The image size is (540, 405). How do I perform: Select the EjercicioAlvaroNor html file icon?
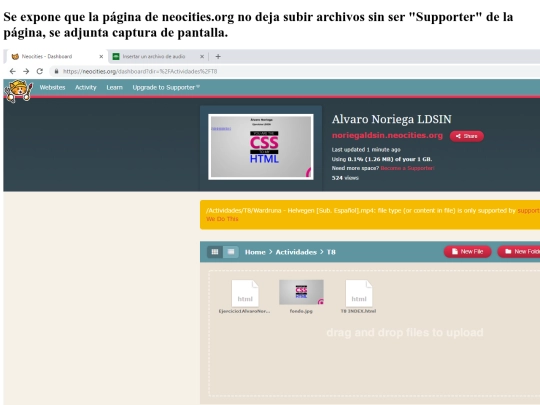(245, 293)
